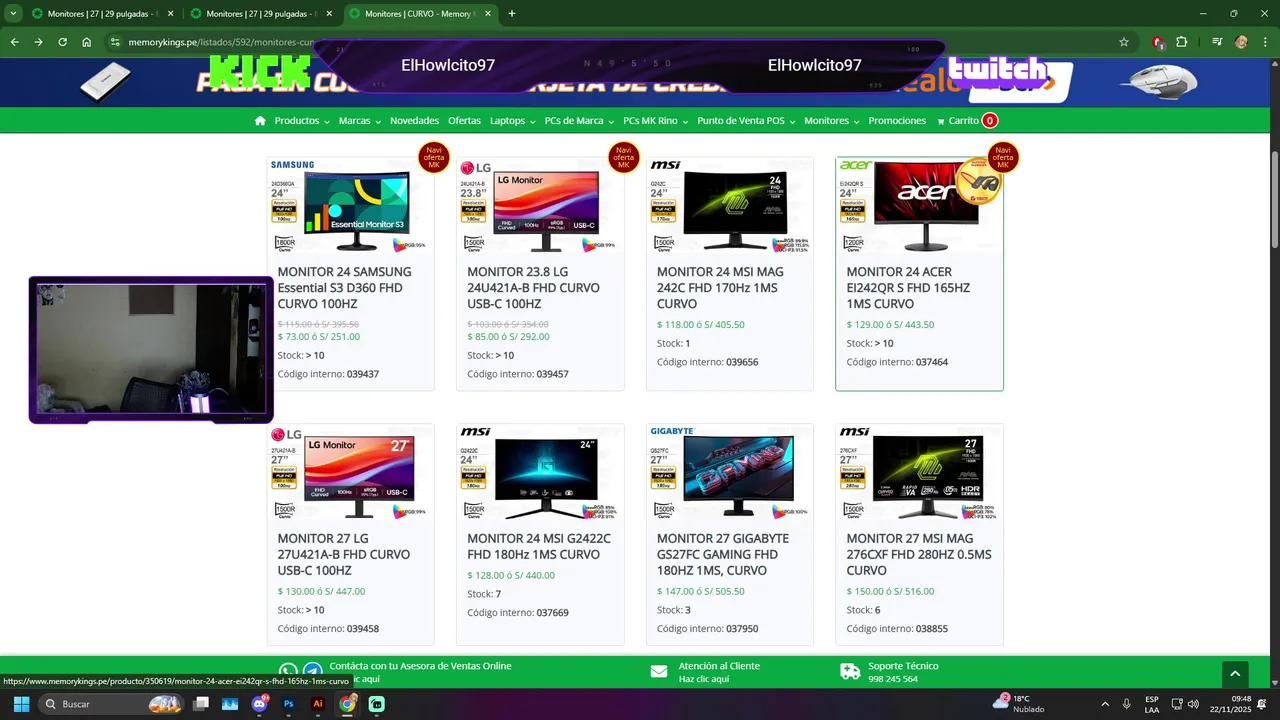This screenshot has height=720, width=1280.
Task: Open the Ofertas section
Action: coord(464,120)
